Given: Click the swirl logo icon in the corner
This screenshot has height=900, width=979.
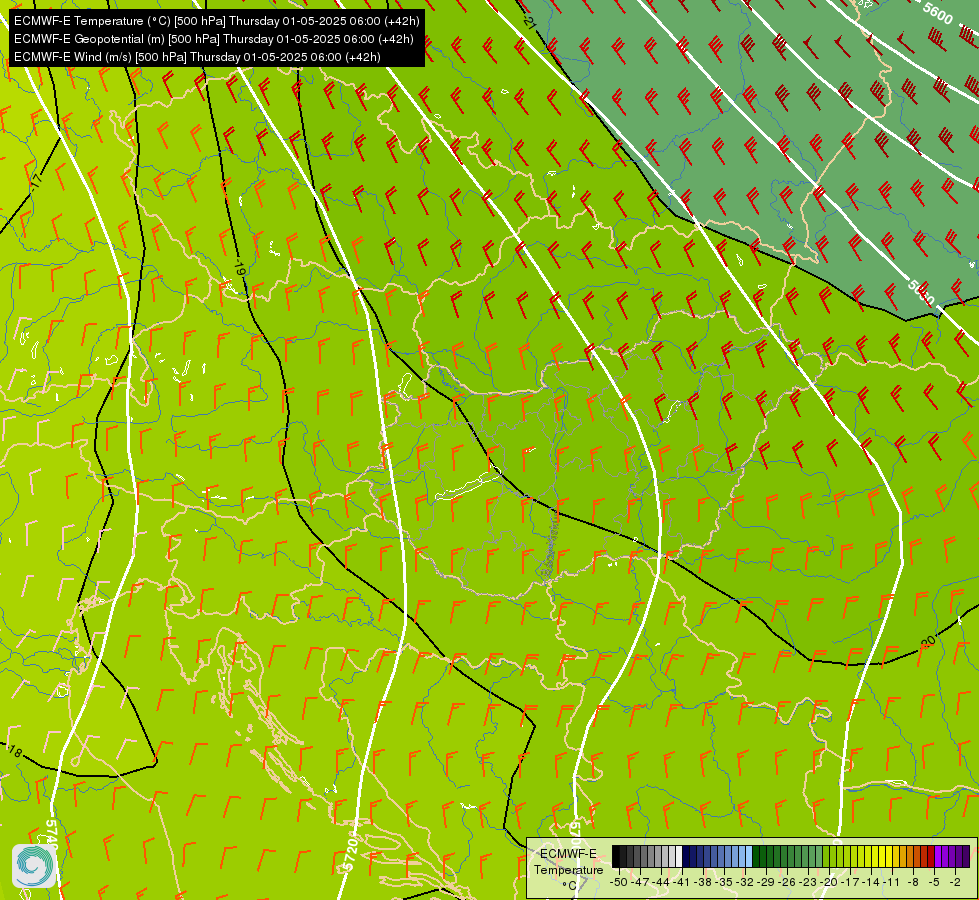Looking at the screenshot, I should pos(34,865).
